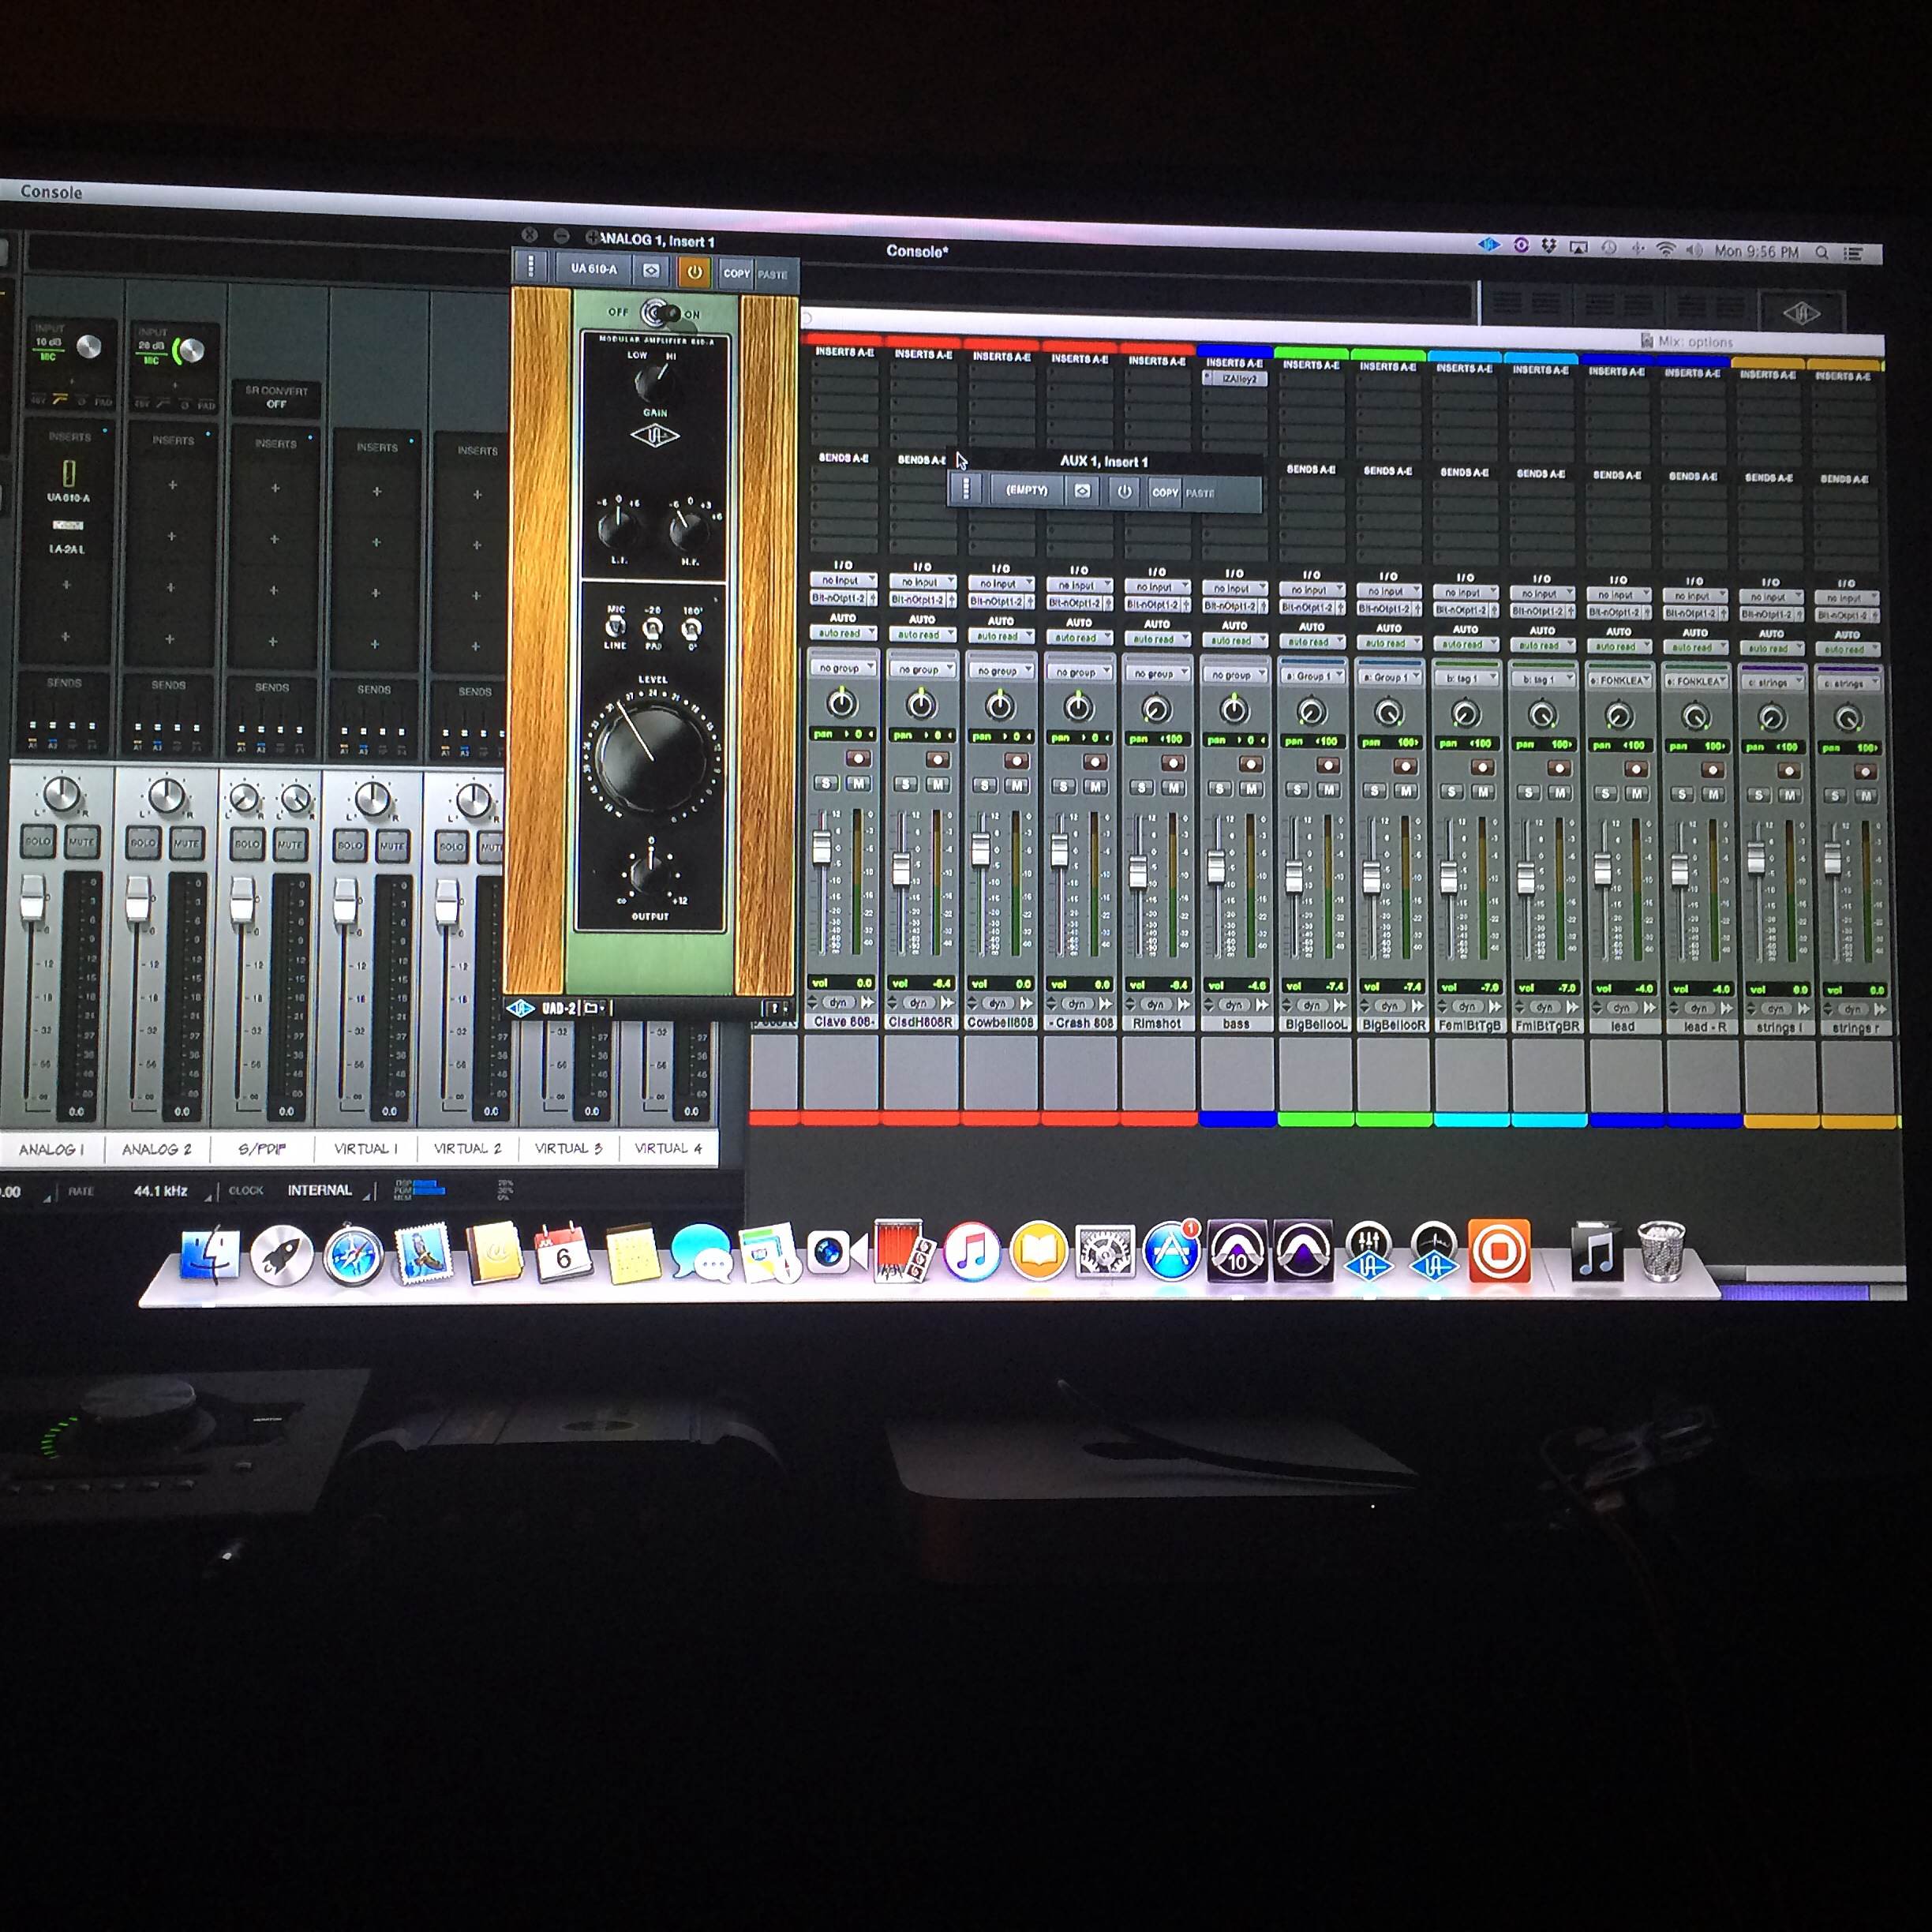Select the S/PDIF channel label

(262, 1149)
